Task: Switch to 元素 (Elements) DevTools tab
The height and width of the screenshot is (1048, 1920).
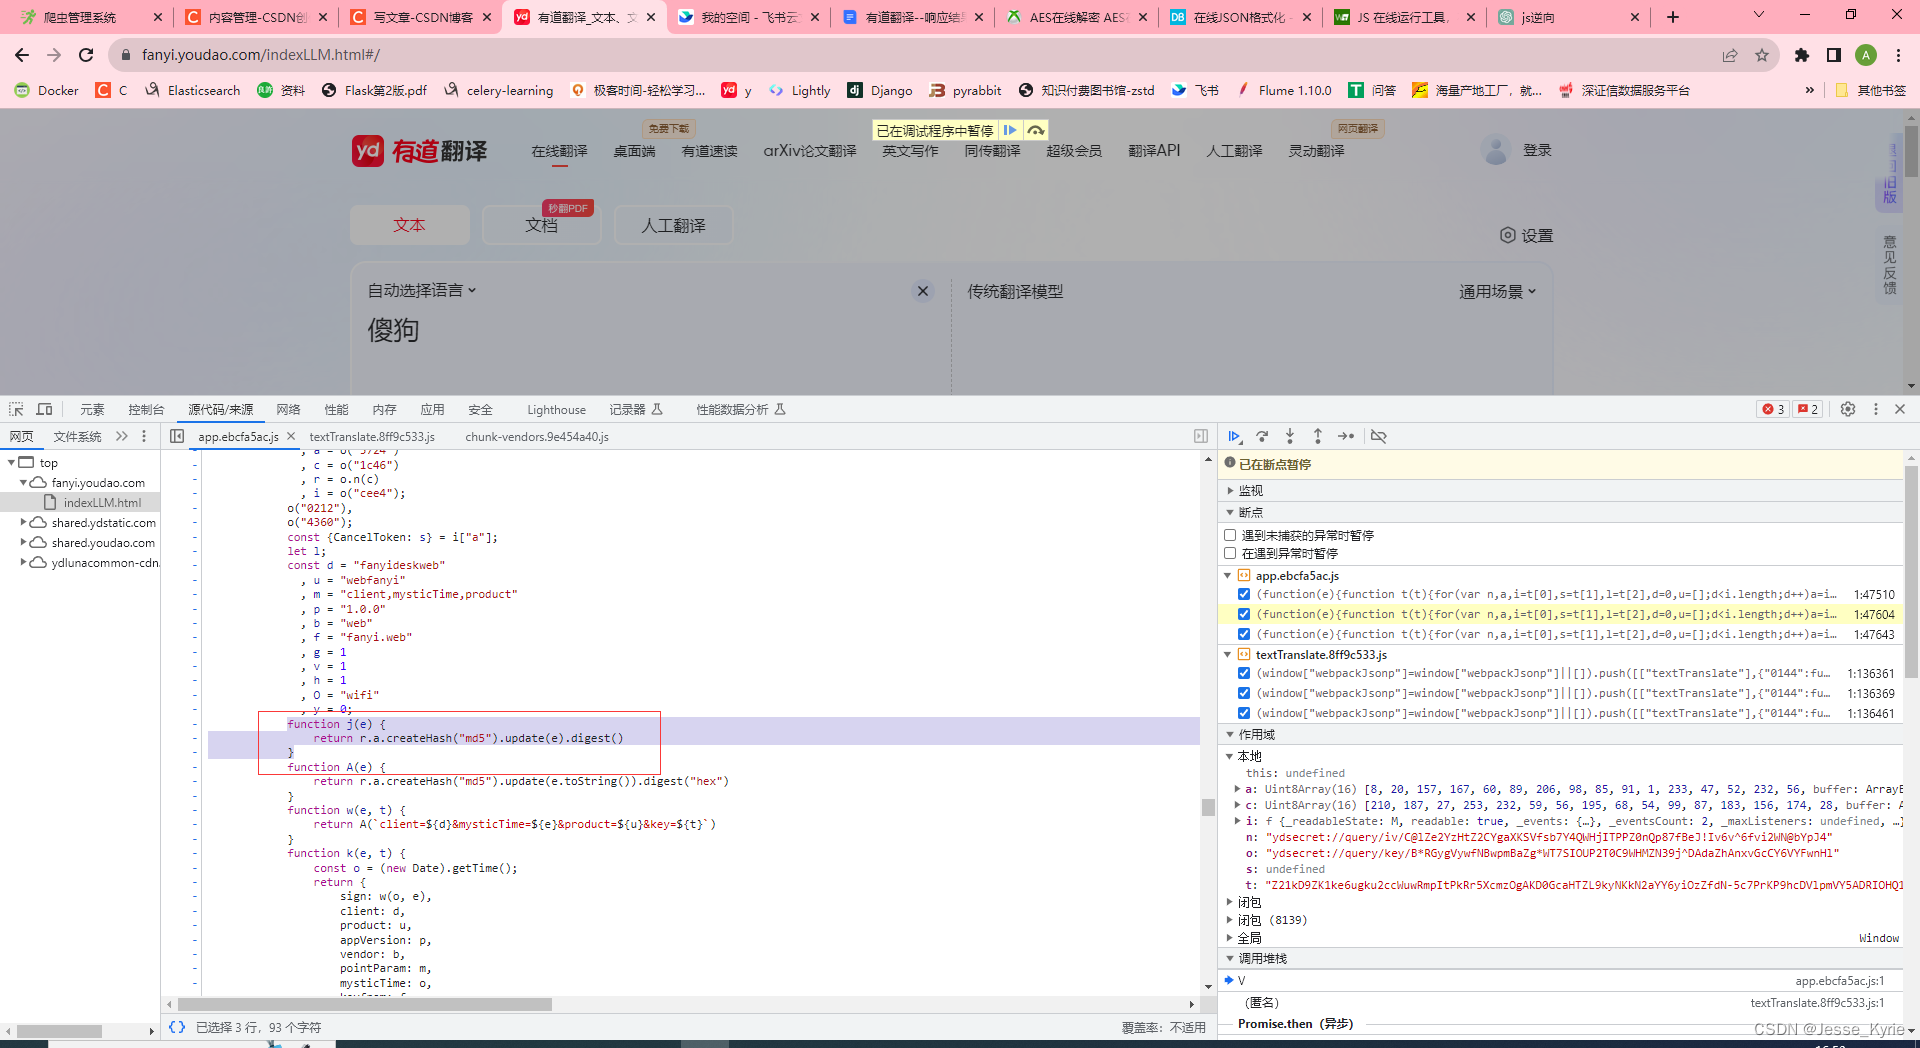Action: click(92, 409)
